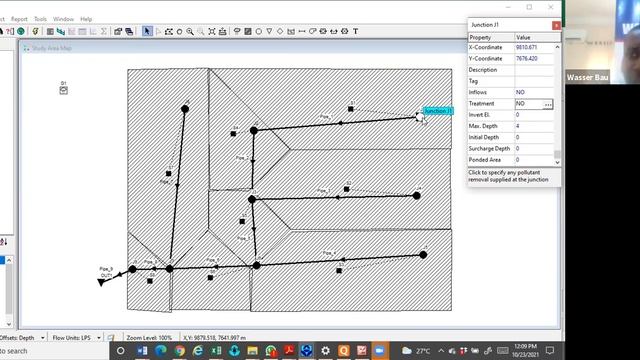The image size is (640, 360).
Task: Edit the Invert El. value
Action: click(x=534, y=115)
